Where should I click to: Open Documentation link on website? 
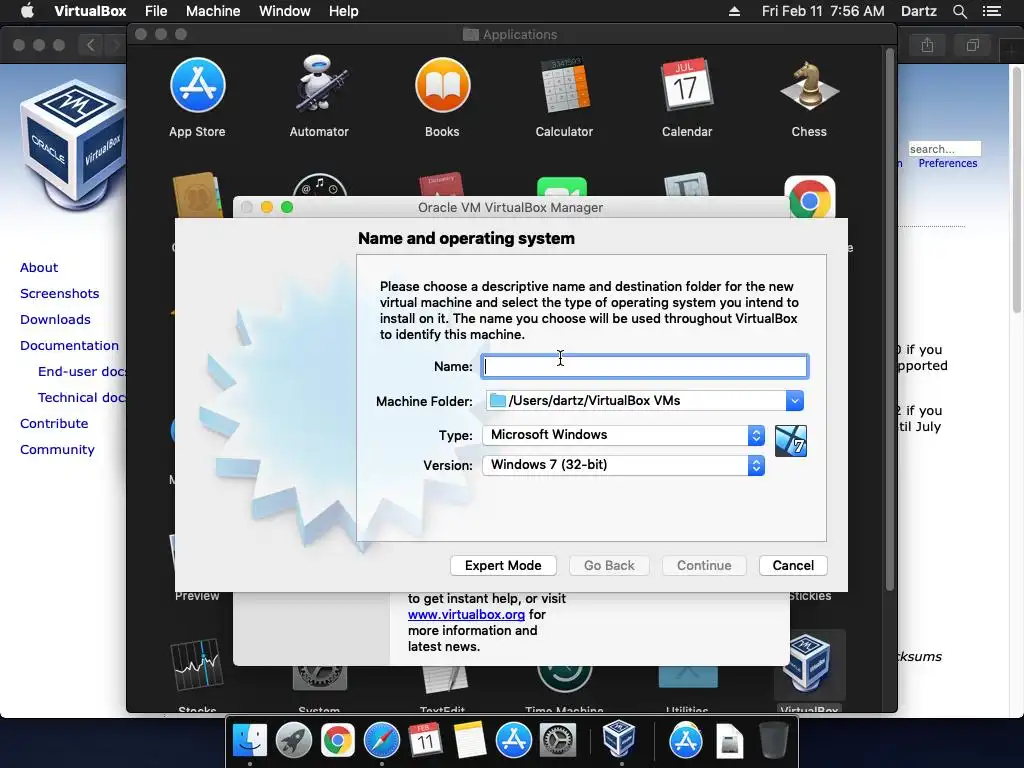pos(69,345)
